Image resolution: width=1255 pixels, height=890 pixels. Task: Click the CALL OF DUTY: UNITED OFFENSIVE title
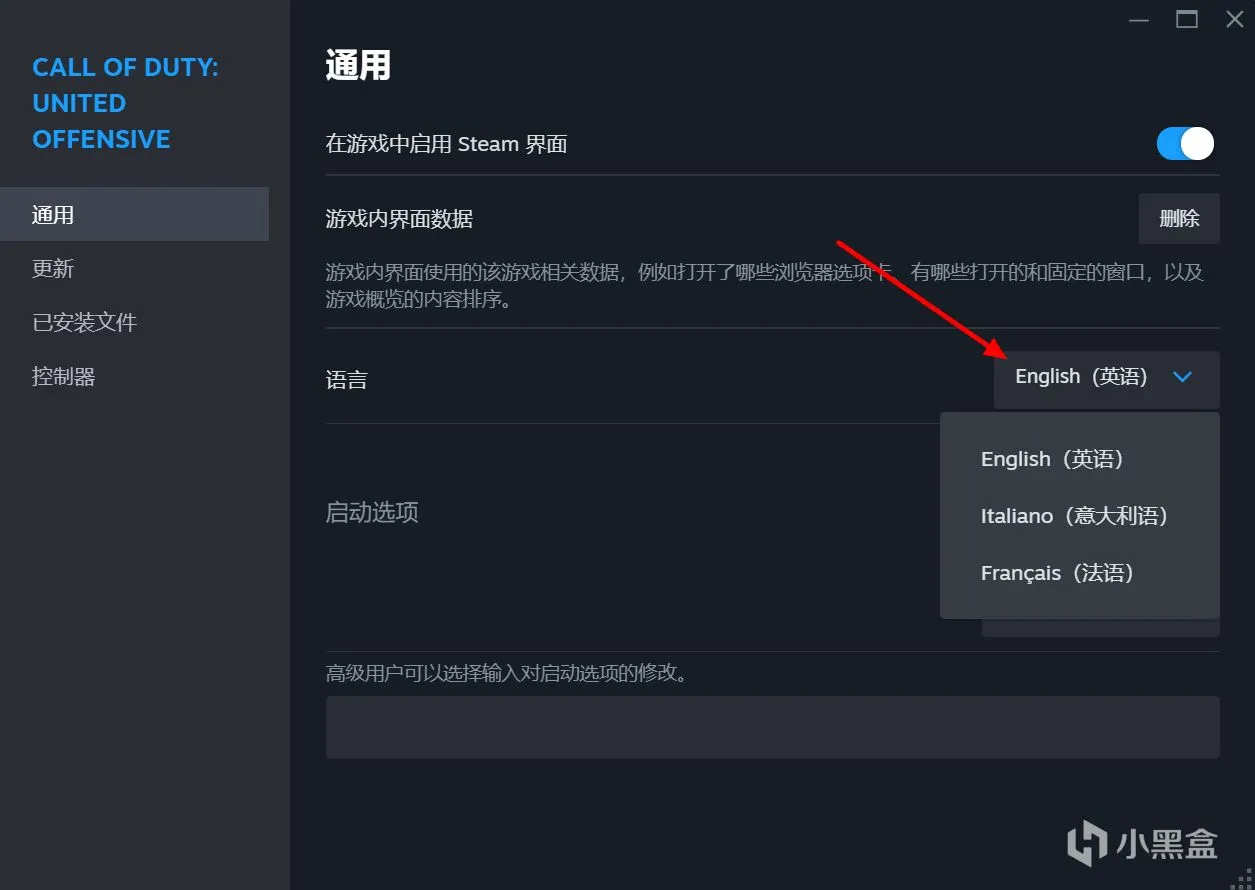point(125,103)
